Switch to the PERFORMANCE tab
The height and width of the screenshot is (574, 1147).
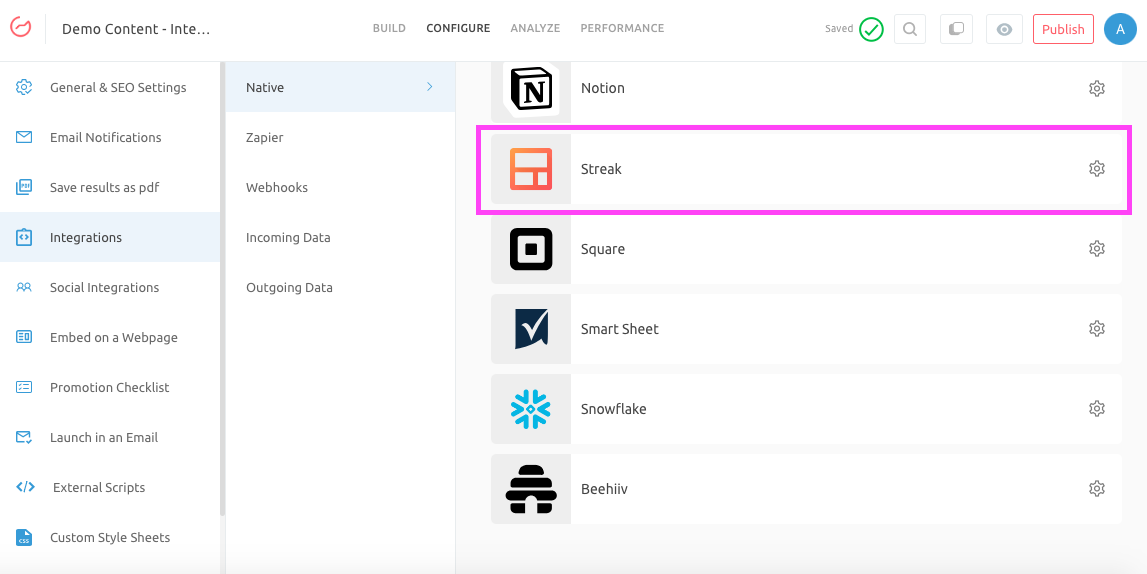click(623, 29)
